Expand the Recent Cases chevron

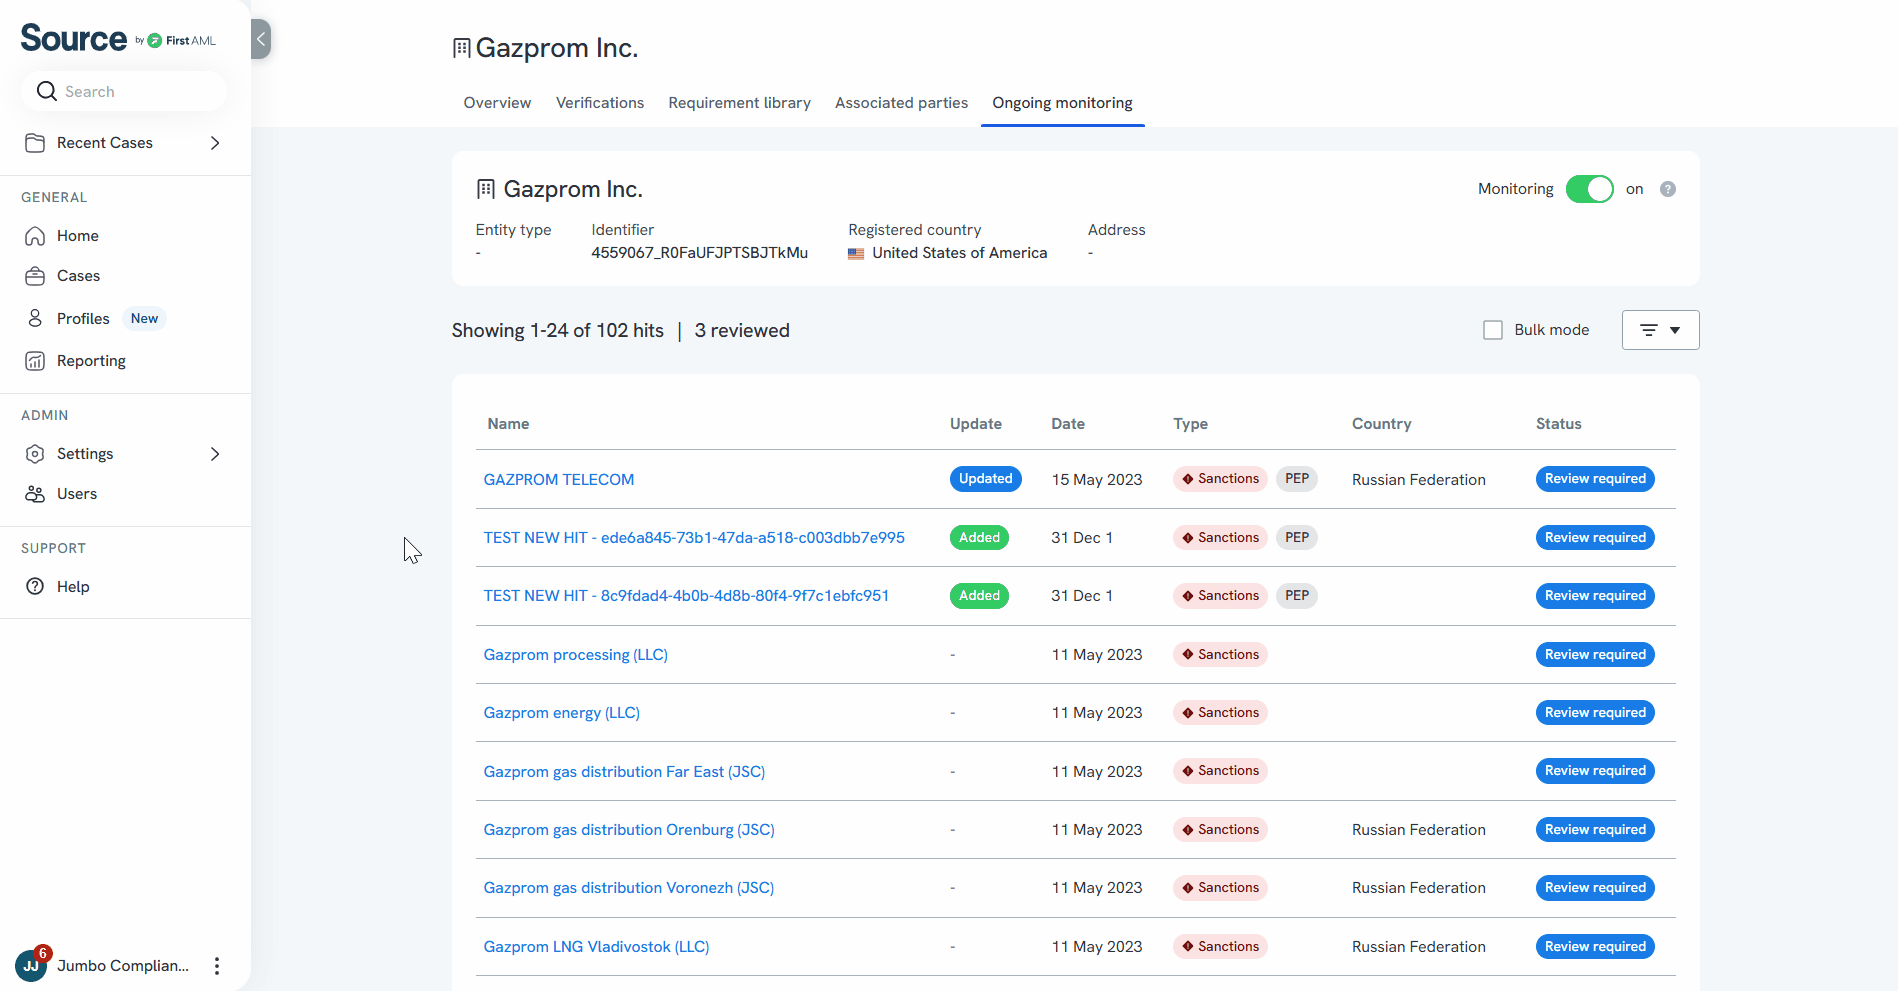(x=215, y=143)
